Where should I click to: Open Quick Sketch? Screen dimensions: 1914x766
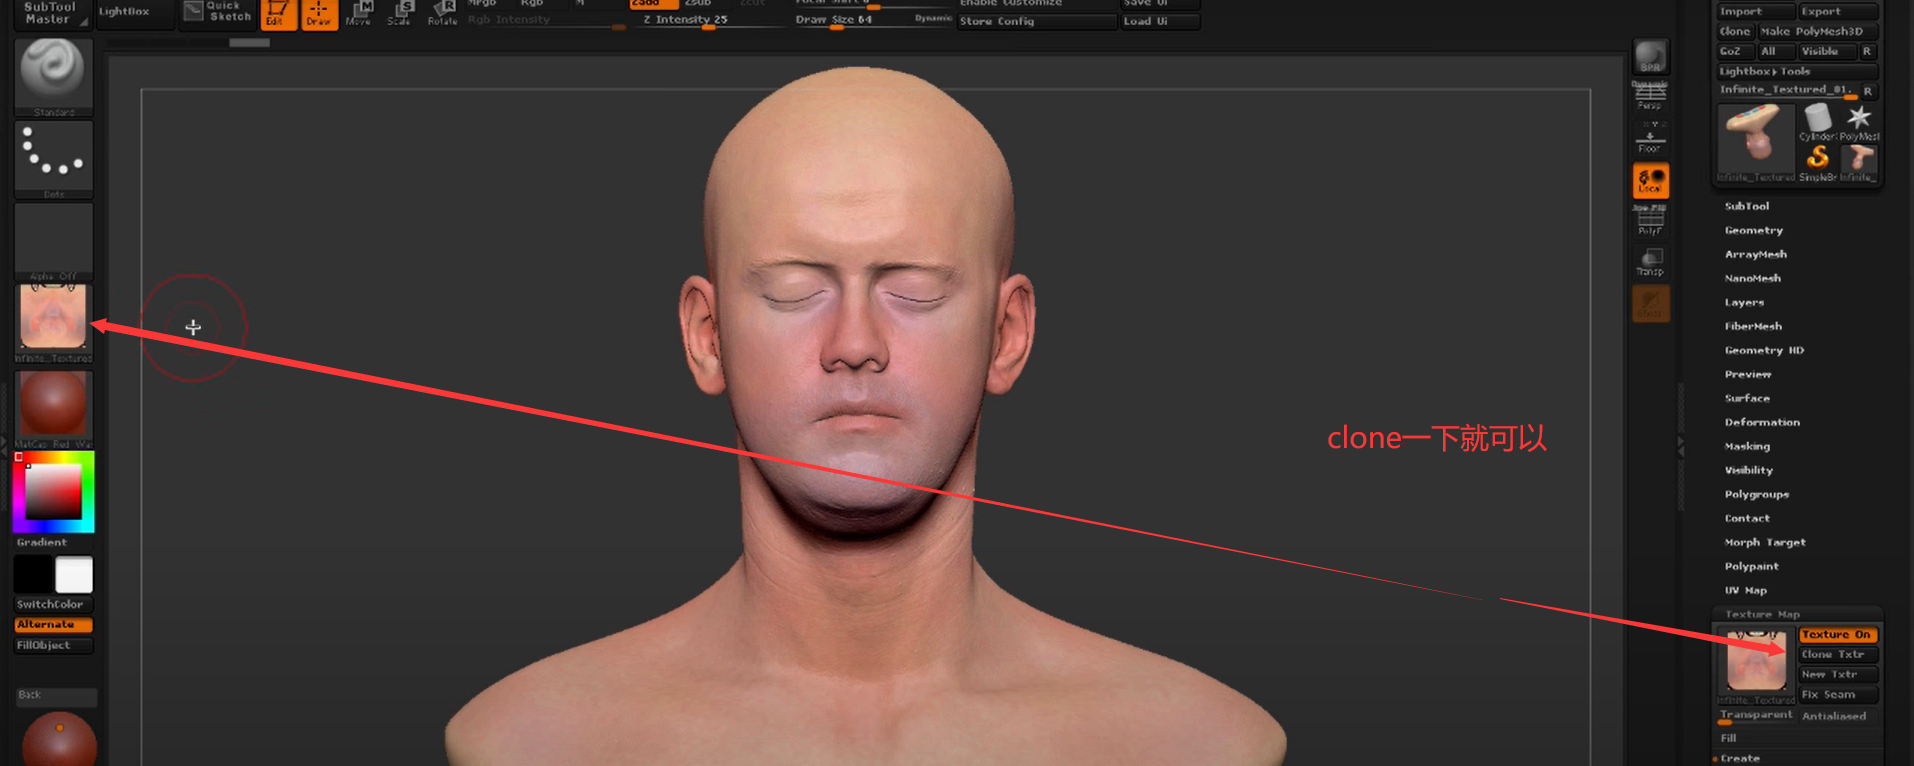pyautogui.click(x=219, y=13)
